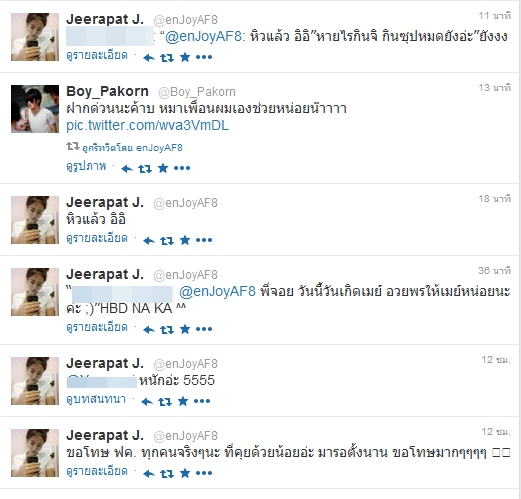Favorite the หนักอ่ะ 5555 tweet

[183, 401]
